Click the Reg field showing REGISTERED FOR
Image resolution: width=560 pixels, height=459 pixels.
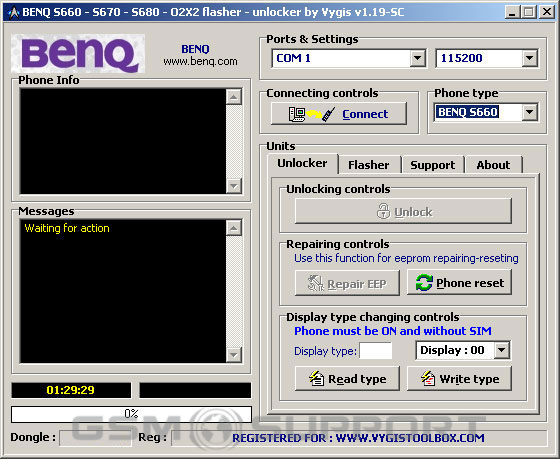(359, 438)
